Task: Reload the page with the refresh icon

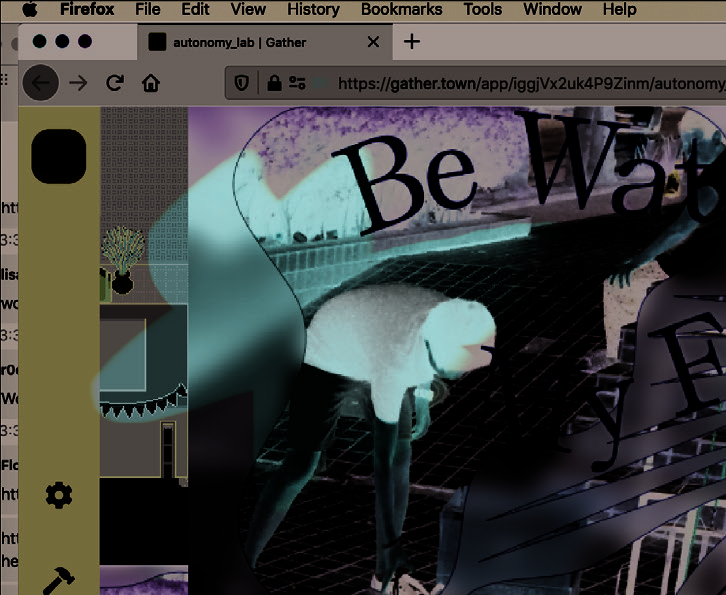Action: point(115,83)
